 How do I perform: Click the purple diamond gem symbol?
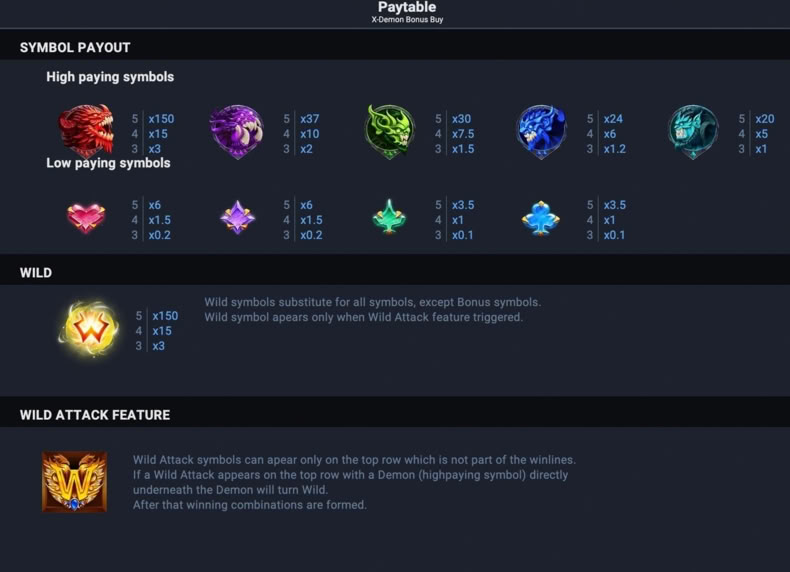coord(238,218)
